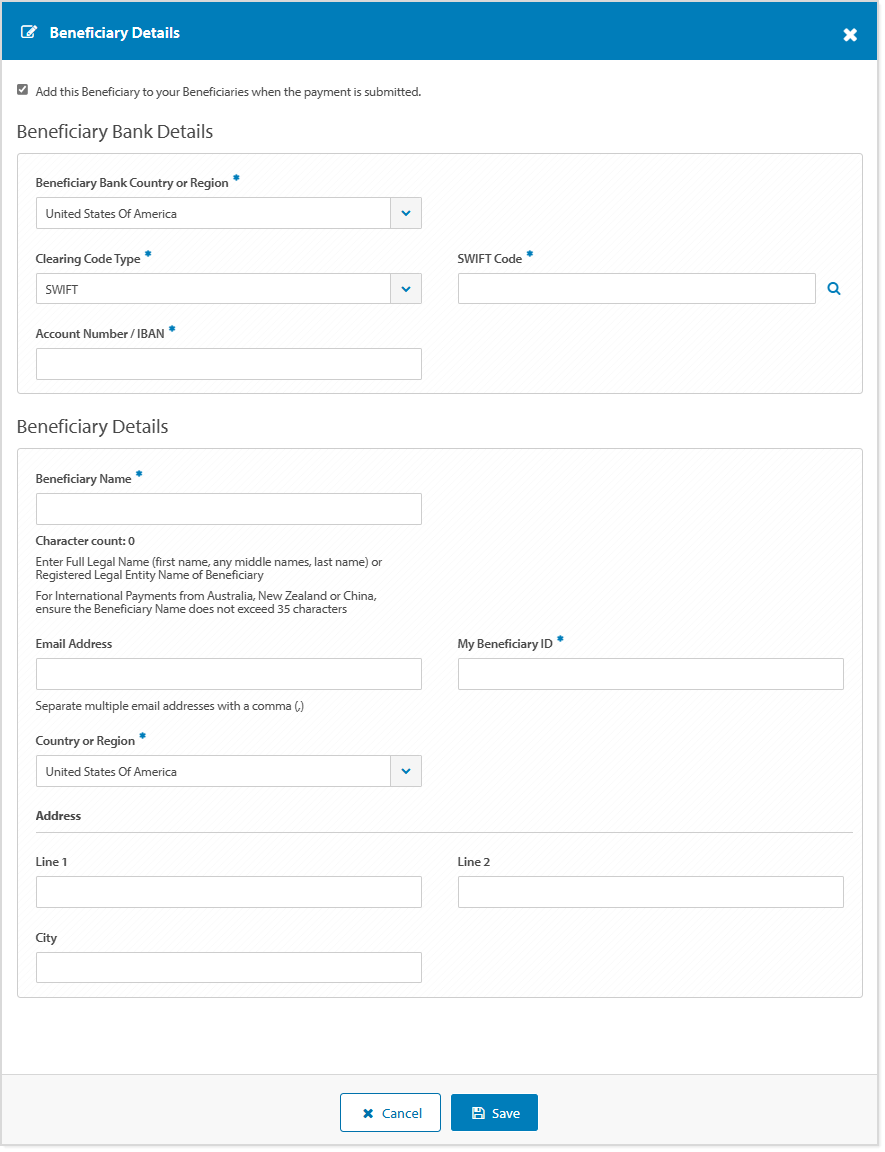Viewport: 885px width, 1152px height.
Task: Click into the SWIFT Code field
Action: point(636,289)
